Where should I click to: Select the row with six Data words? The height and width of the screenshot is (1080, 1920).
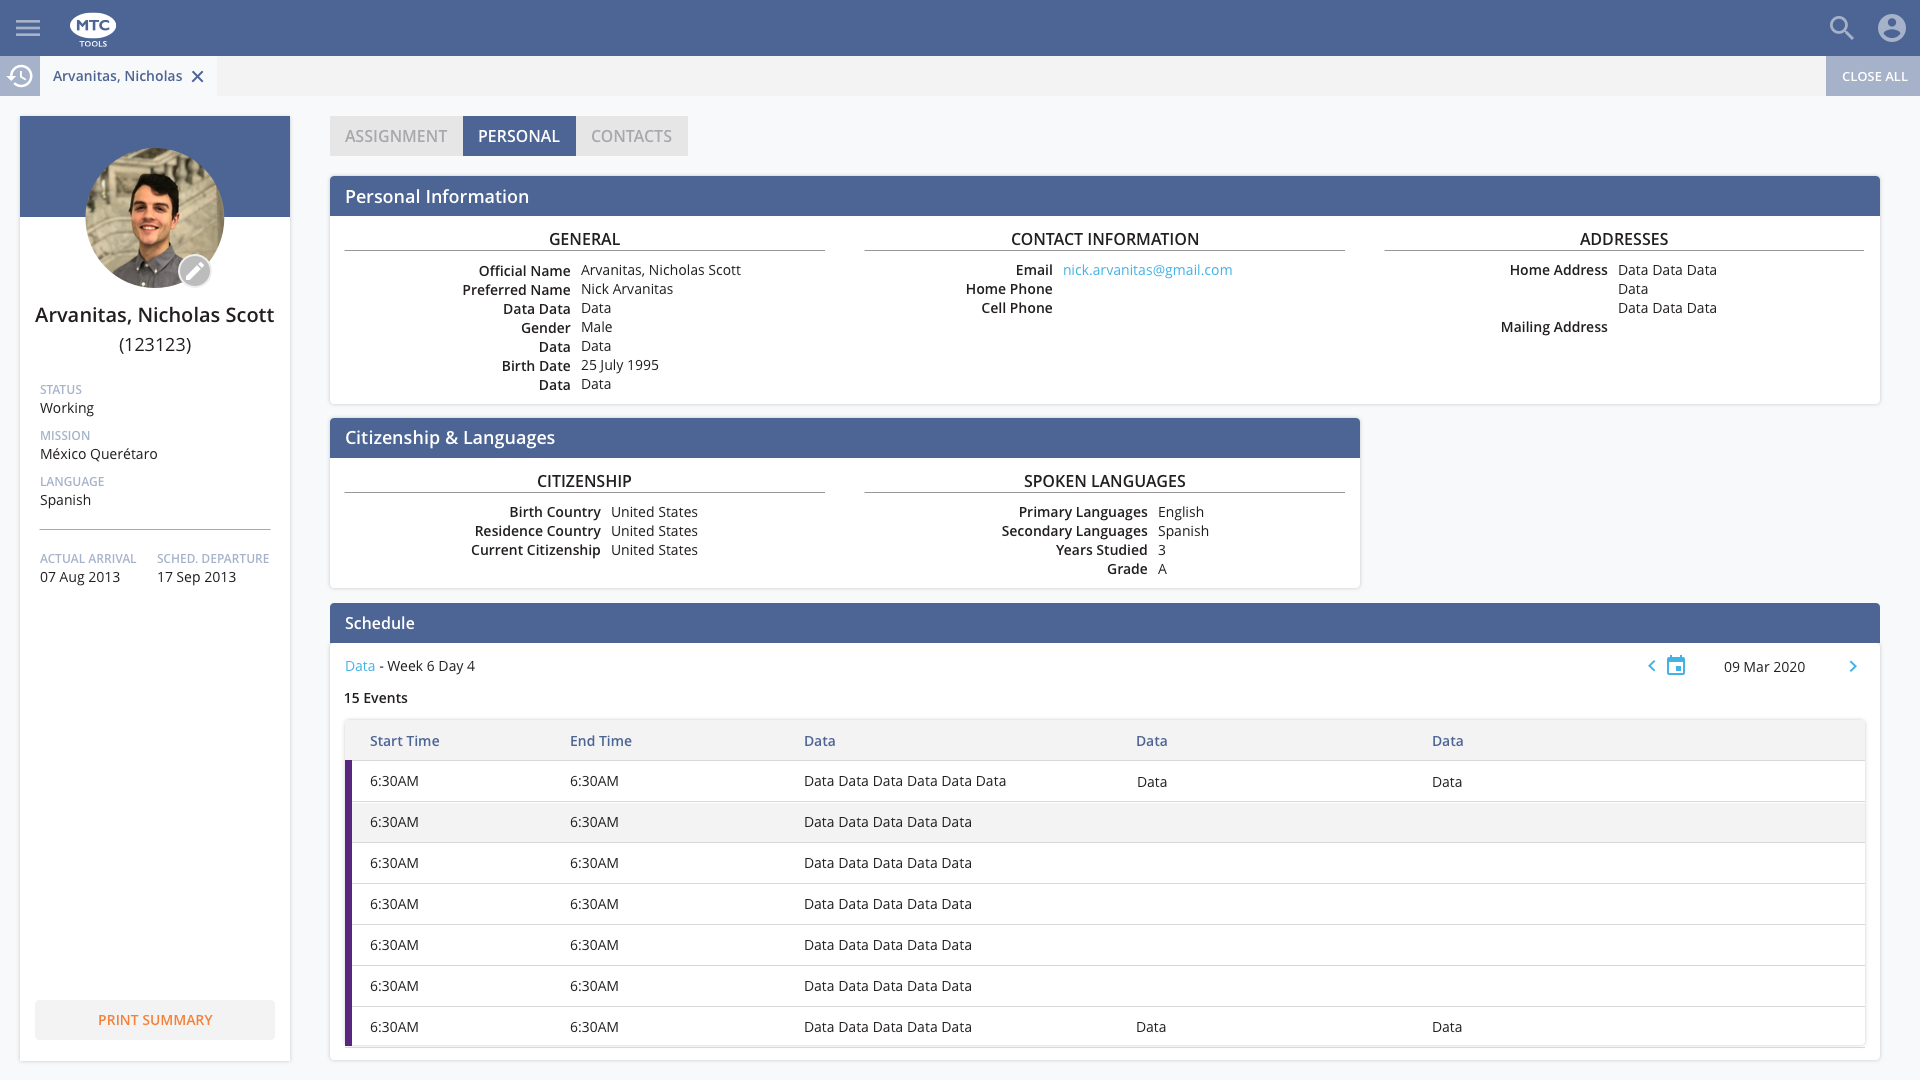click(x=1105, y=781)
